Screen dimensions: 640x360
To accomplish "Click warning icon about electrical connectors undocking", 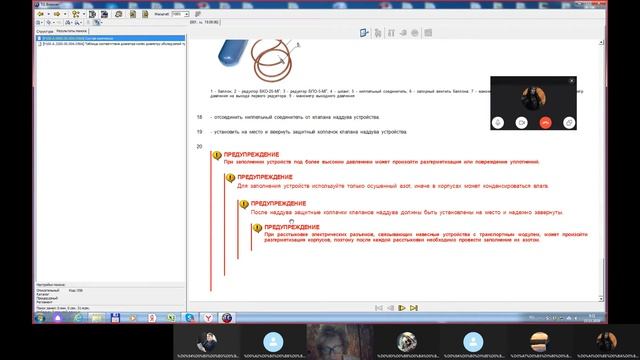I will click(258, 228).
